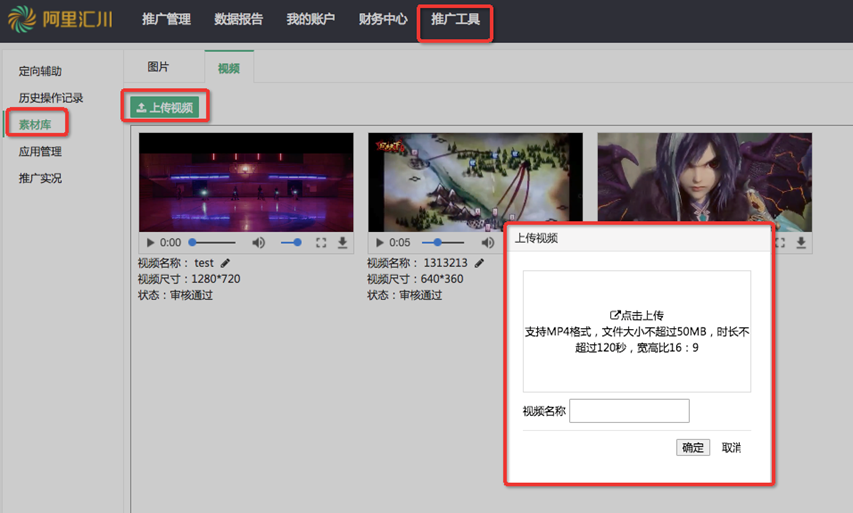The width and height of the screenshot is (853, 513).
Task: Play the 1313213 video
Action: tap(380, 243)
